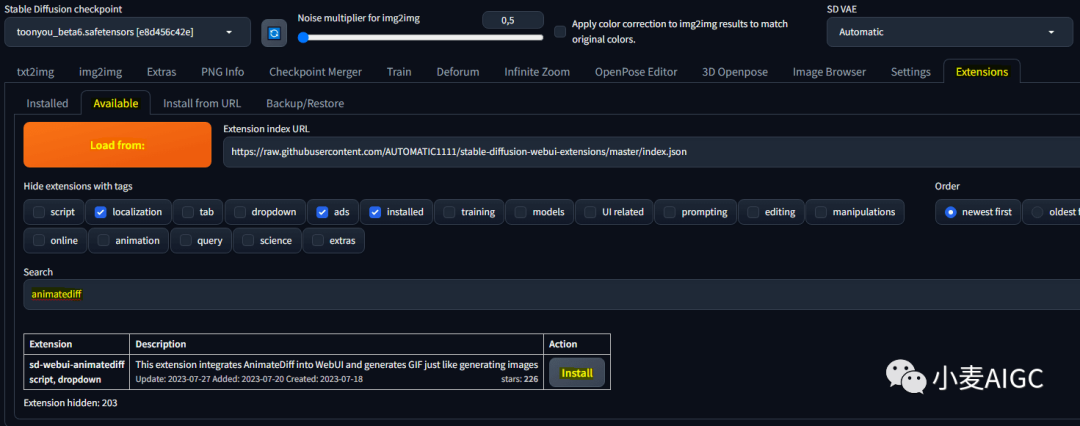Uncheck the installed tag checkbox
1080x426 pixels.
tap(375, 212)
